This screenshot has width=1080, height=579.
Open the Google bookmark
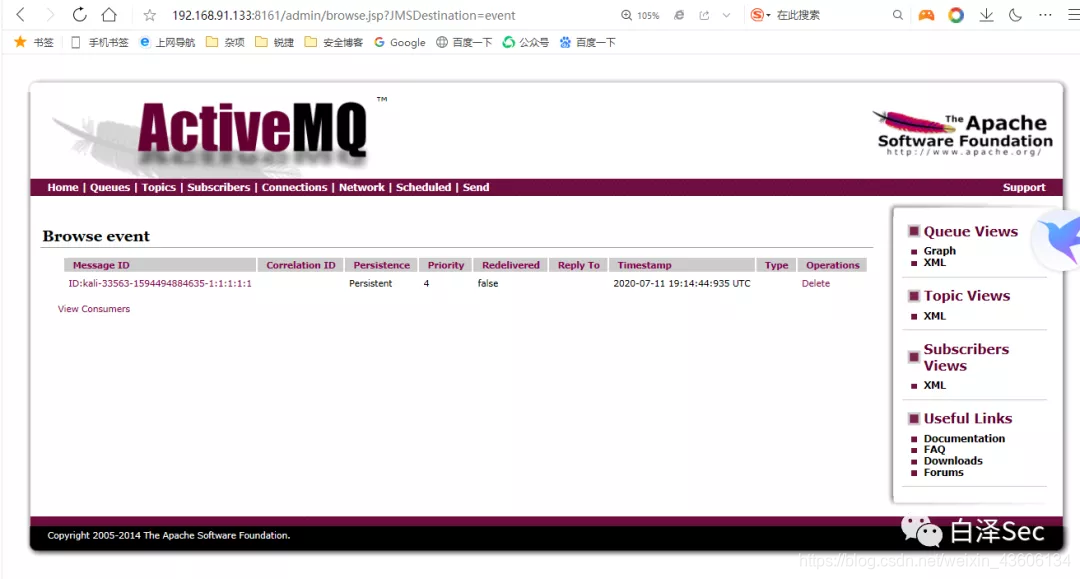point(399,42)
